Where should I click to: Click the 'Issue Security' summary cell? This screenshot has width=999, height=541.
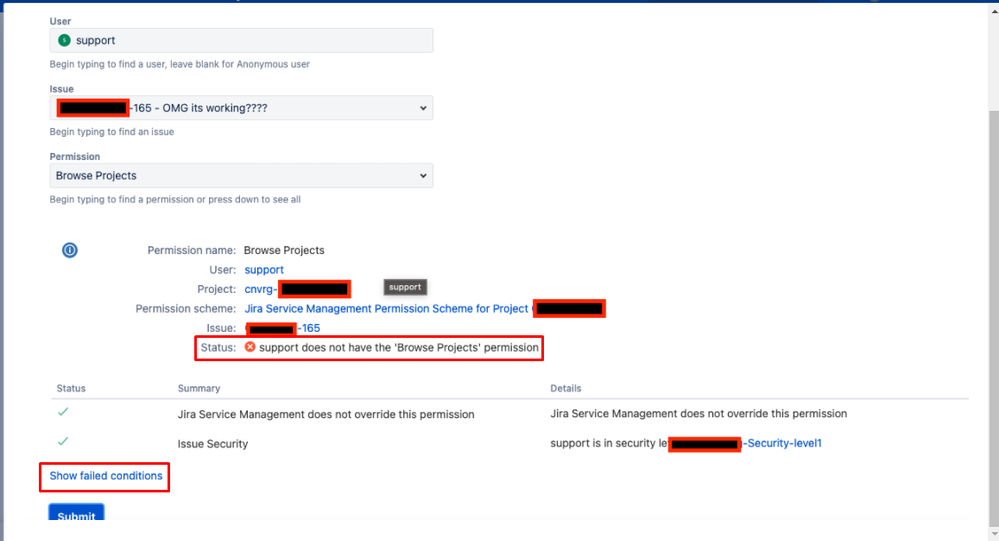[213, 444]
